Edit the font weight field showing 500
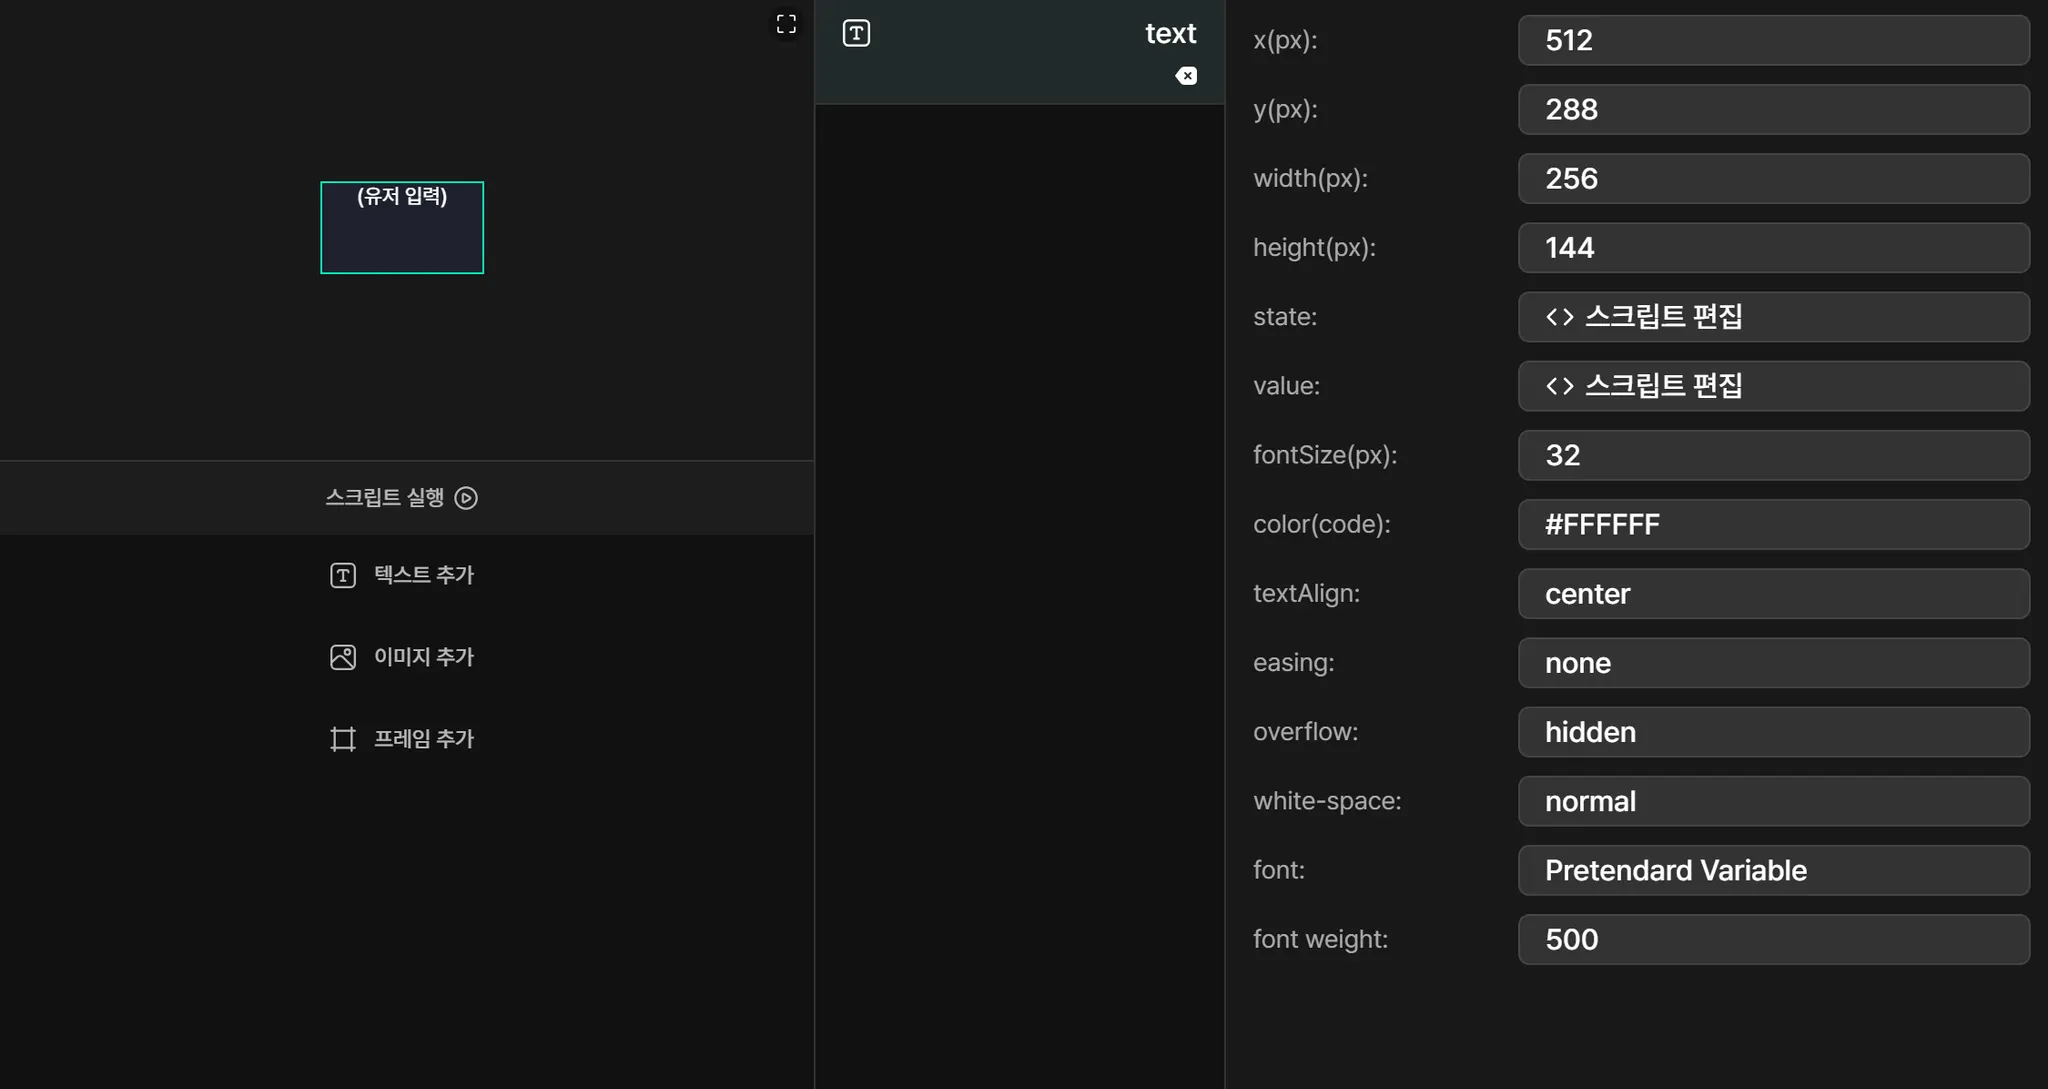Screen dimensions: 2048x1089 [1772, 939]
